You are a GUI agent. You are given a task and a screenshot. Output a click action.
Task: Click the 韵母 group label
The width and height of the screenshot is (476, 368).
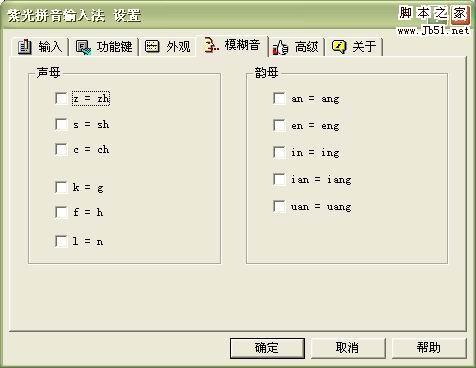tap(266, 72)
